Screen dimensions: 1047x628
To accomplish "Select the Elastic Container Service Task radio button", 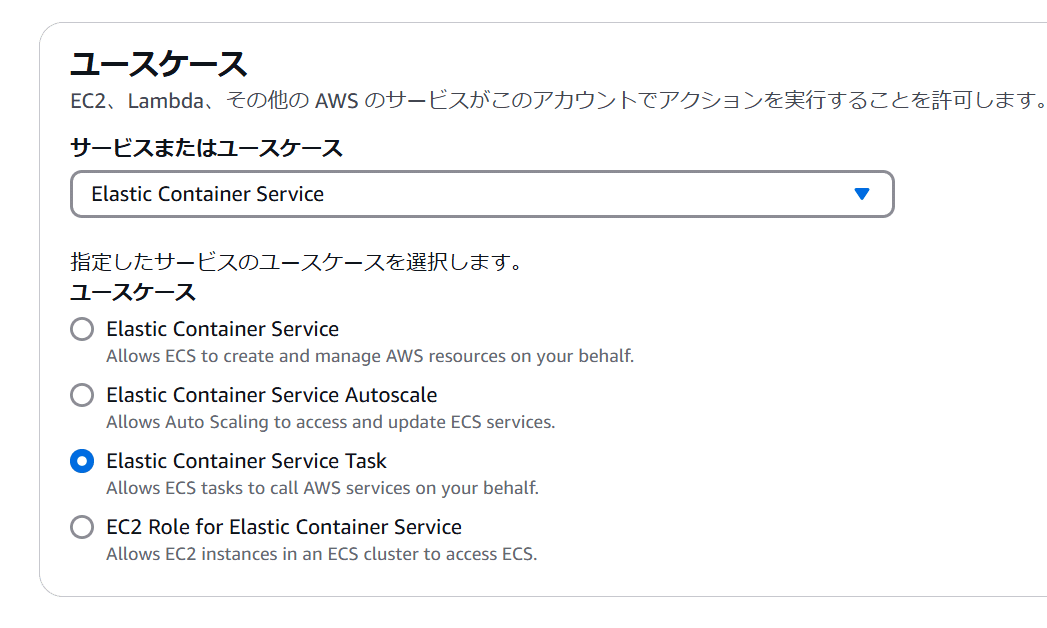I will coord(82,460).
